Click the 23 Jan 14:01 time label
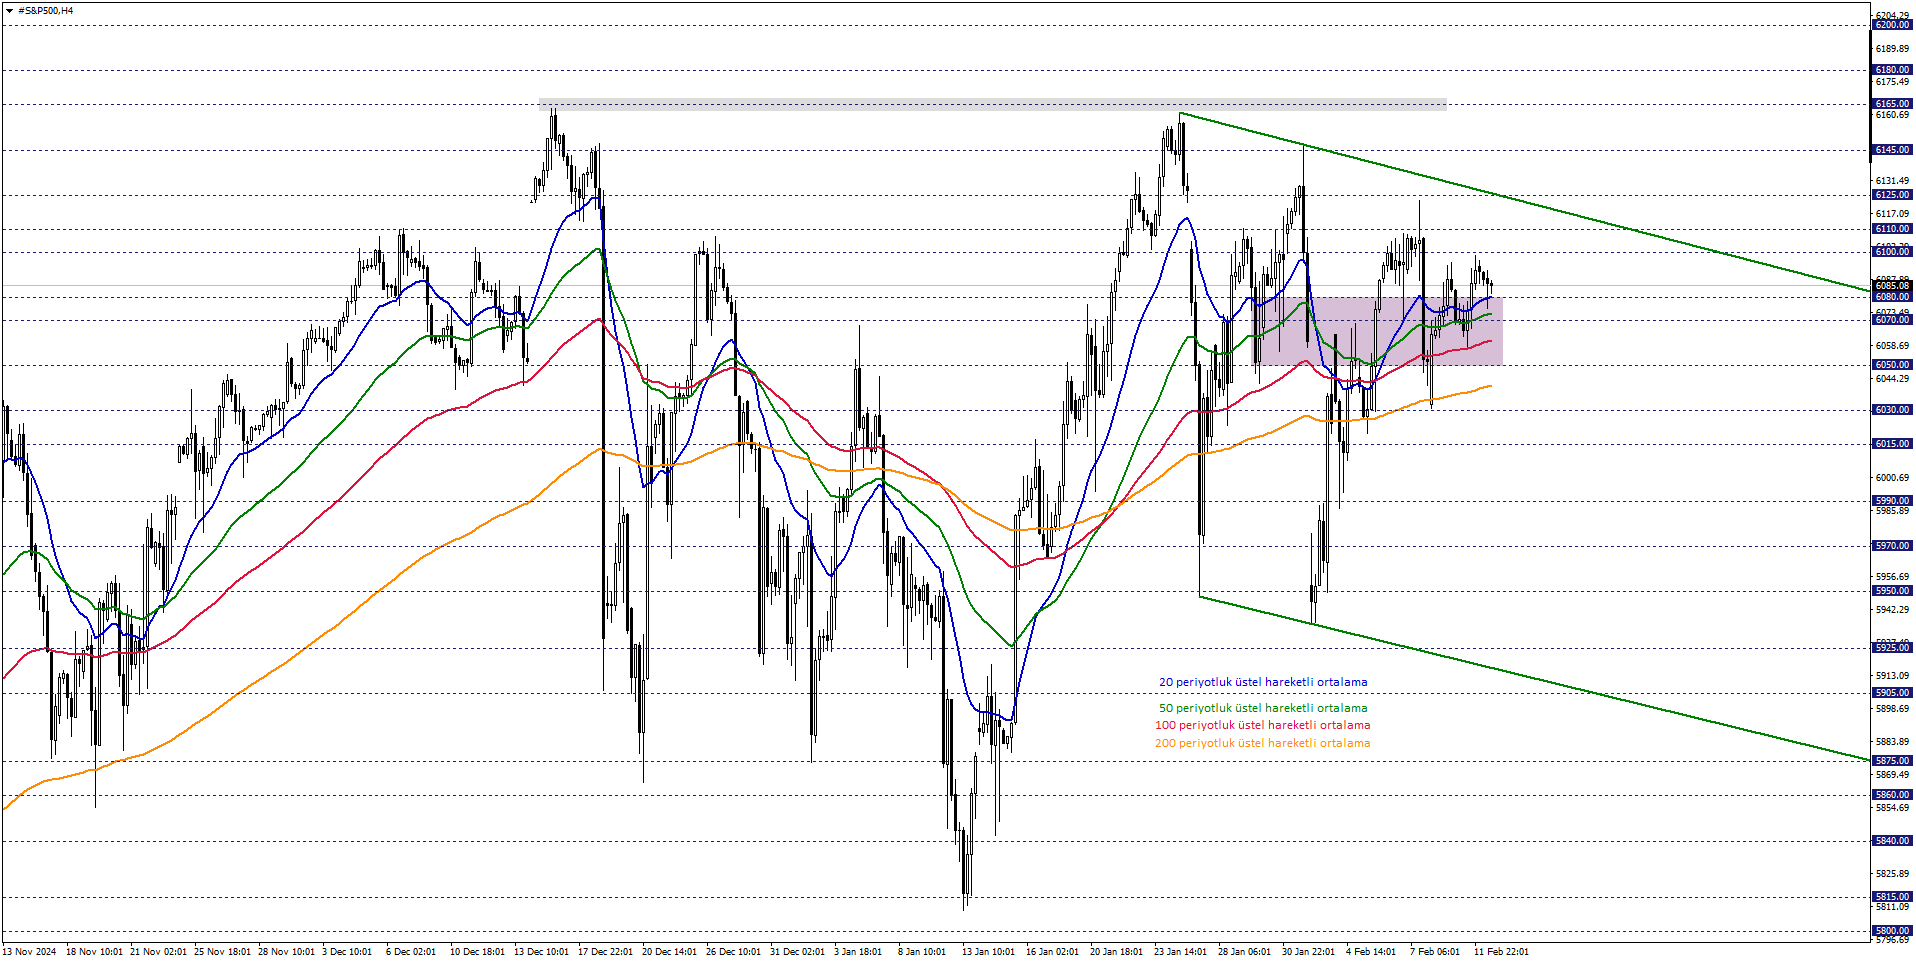Screen dimensions: 1916x963 point(1181,951)
